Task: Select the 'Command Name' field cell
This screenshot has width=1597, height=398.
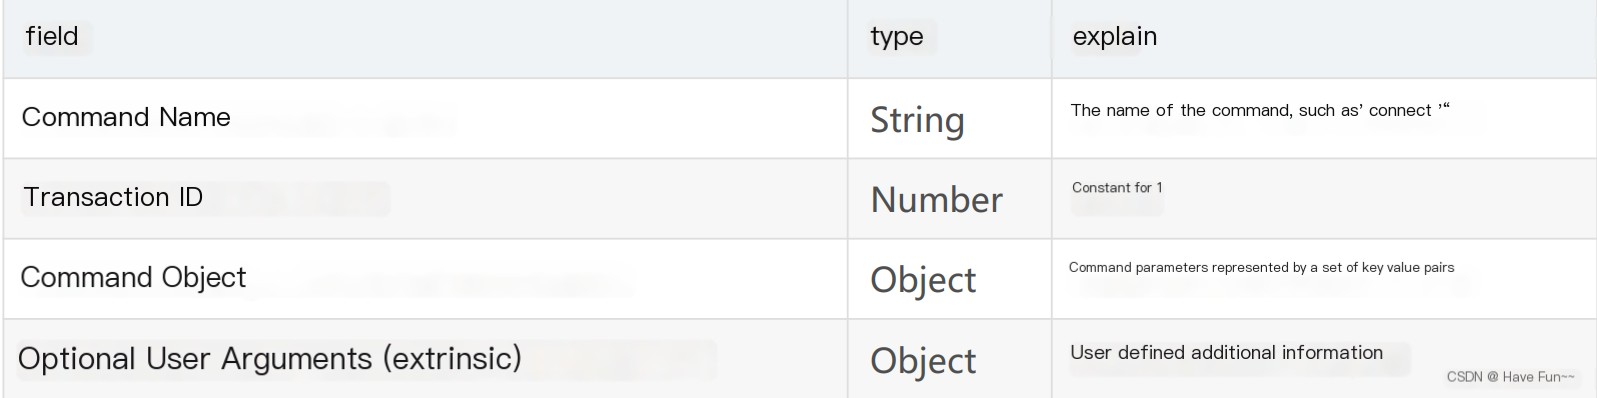Action: click(425, 118)
